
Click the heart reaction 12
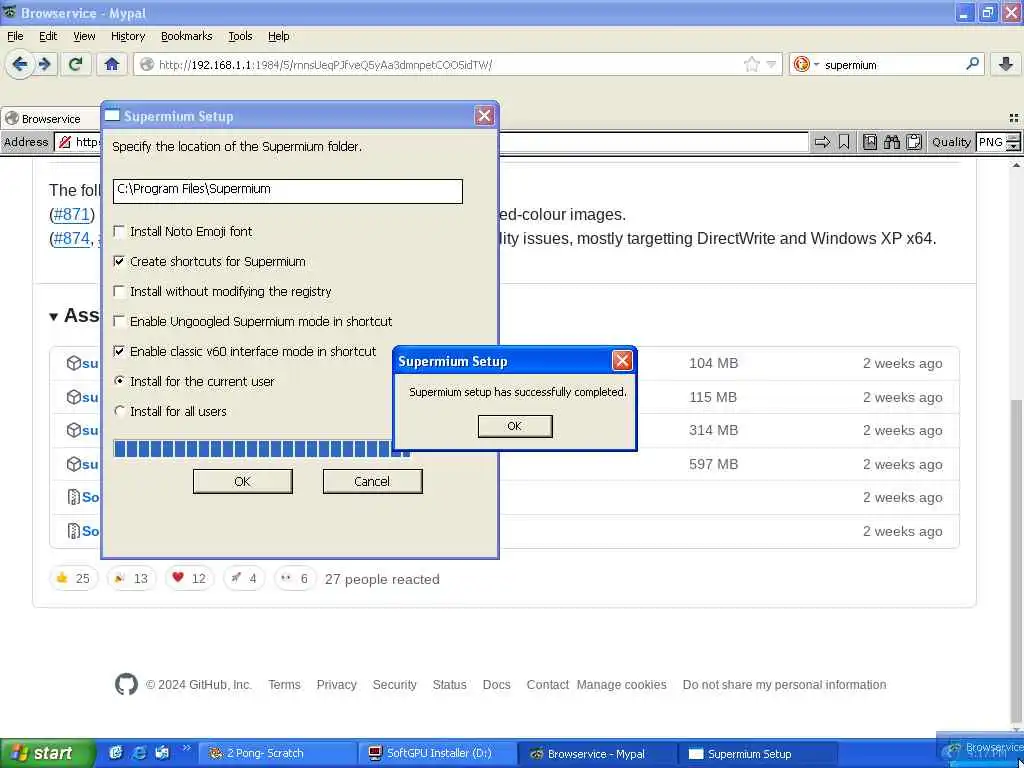189,578
